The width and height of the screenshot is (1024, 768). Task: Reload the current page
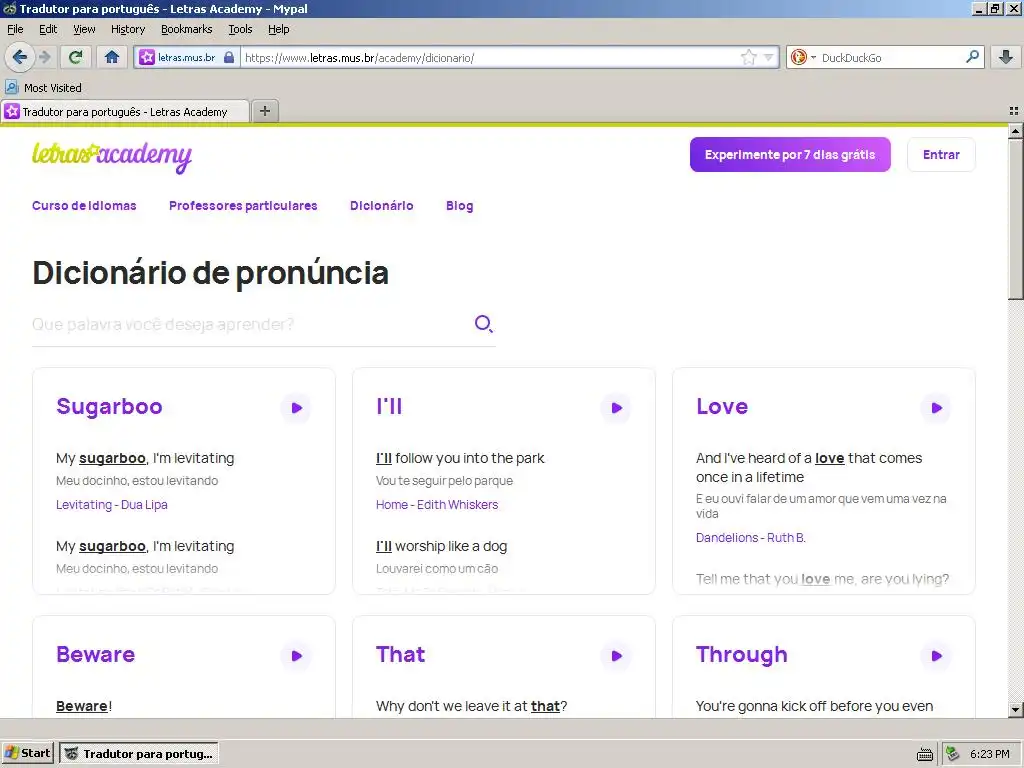tap(75, 57)
